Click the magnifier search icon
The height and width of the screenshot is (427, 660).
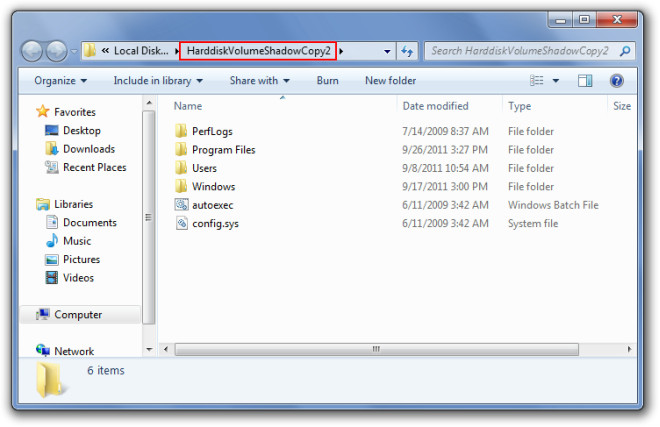(625, 51)
